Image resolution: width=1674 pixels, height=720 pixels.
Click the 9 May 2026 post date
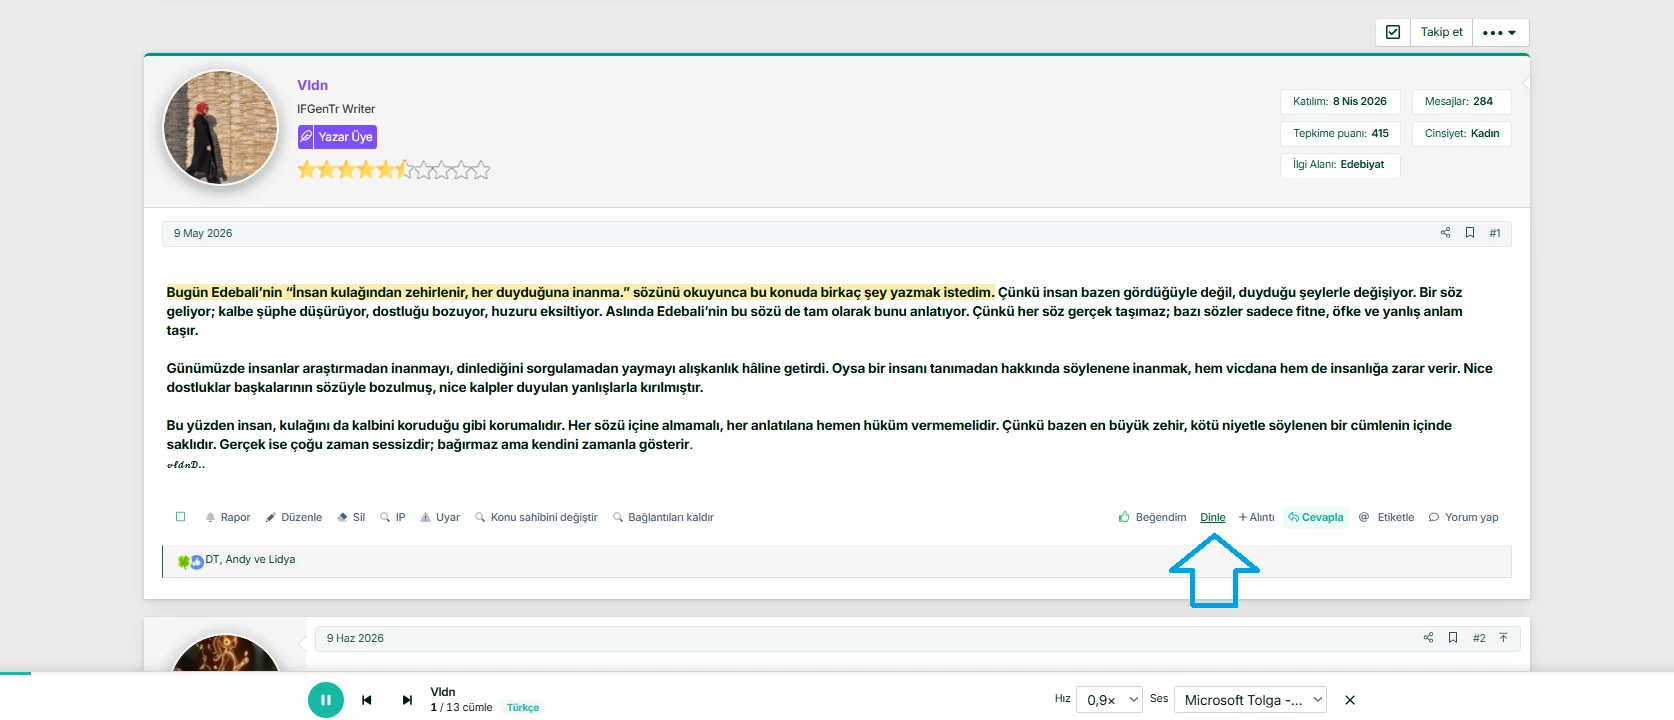[x=203, y=233]
